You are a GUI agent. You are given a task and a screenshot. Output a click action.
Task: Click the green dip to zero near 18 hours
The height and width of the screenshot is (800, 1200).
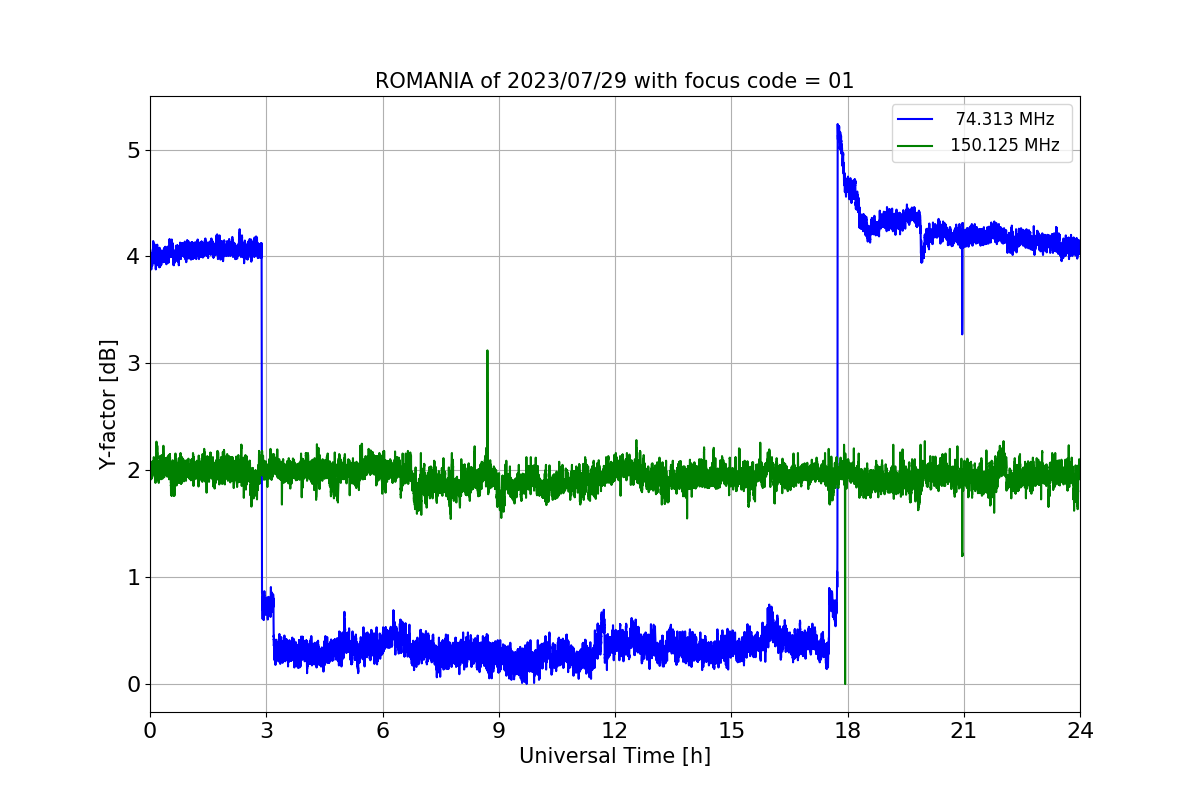coord(845,682)
